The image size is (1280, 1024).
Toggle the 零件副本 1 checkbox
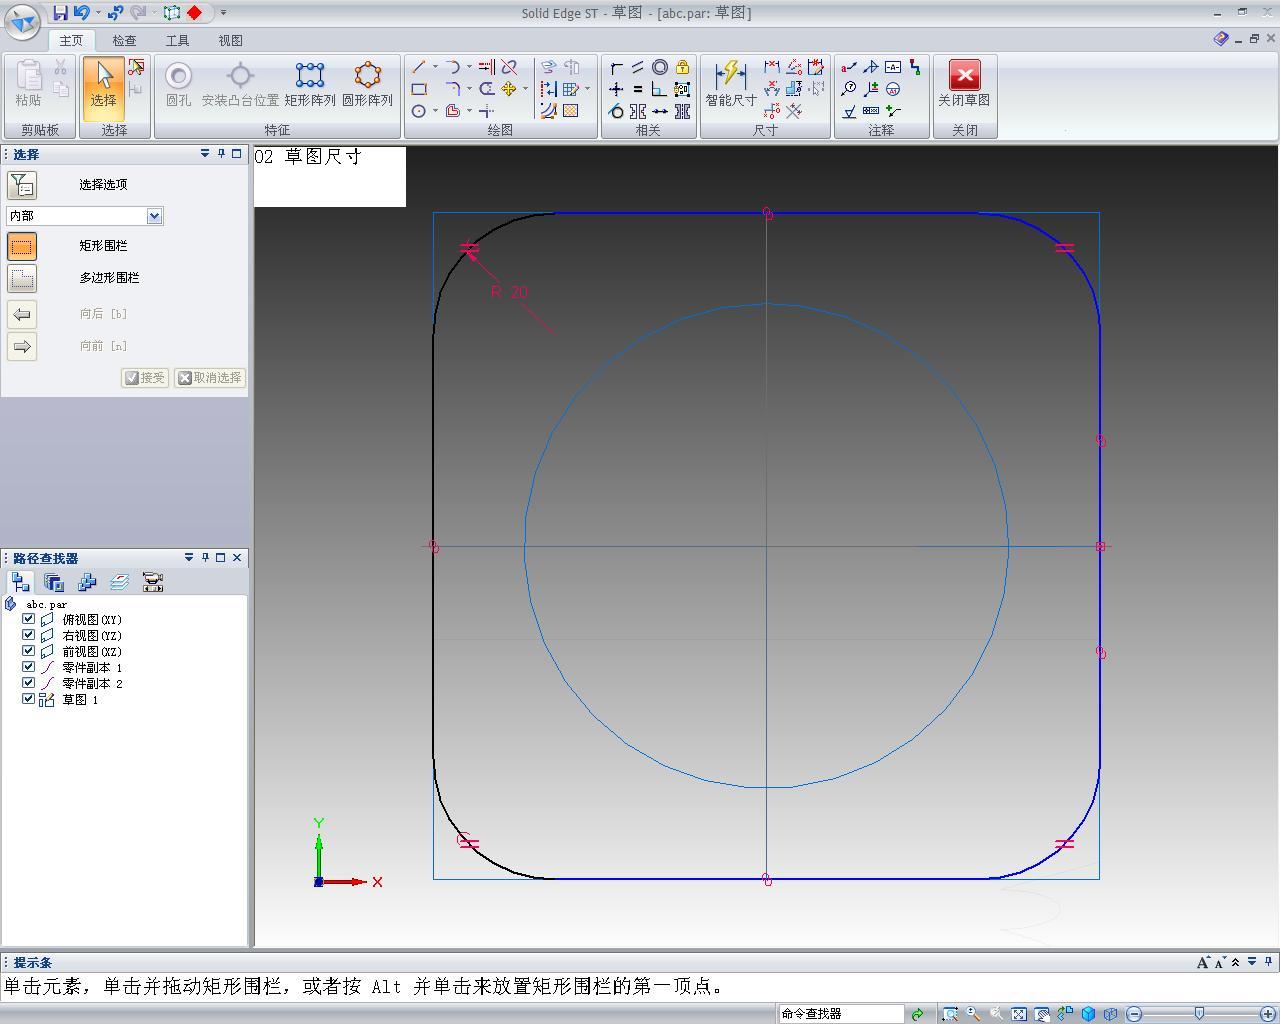point(29,667)
